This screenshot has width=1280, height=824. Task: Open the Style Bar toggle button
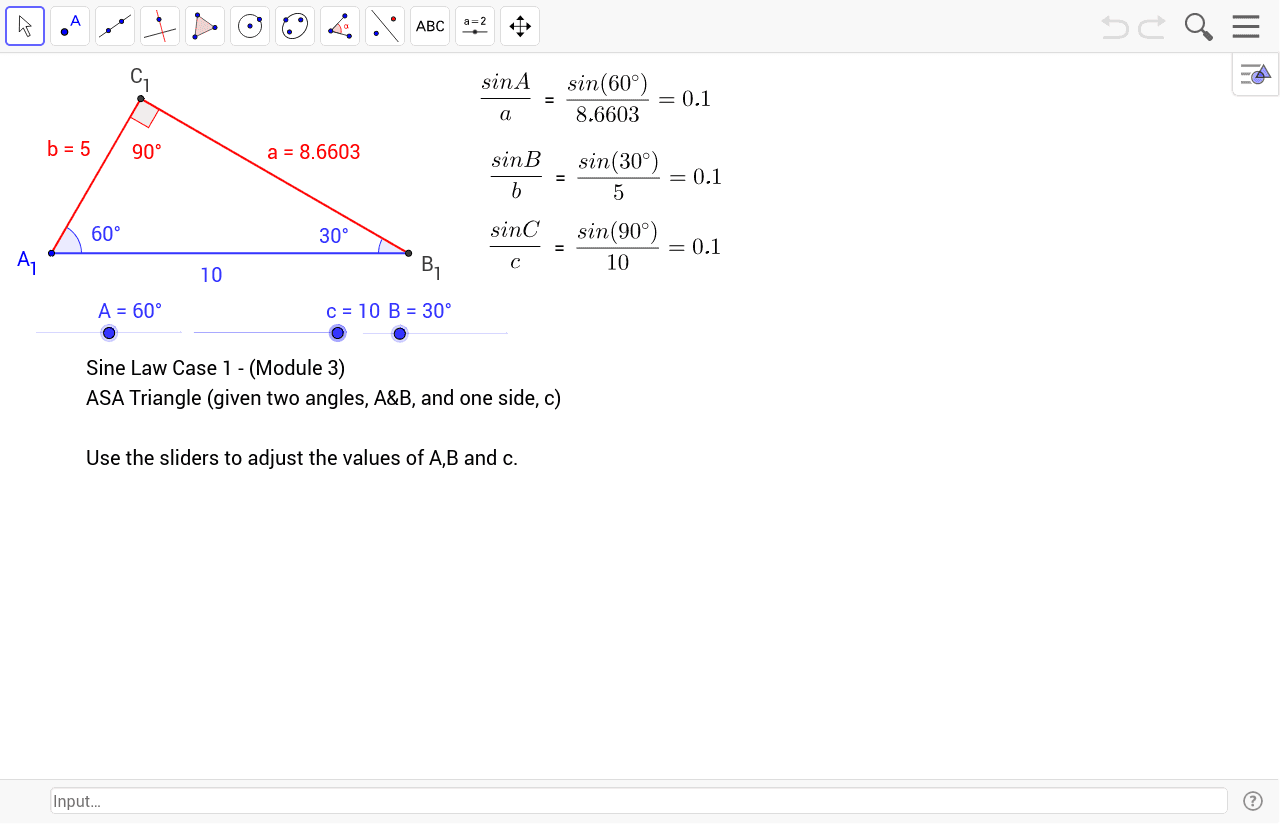(1255, 74)
